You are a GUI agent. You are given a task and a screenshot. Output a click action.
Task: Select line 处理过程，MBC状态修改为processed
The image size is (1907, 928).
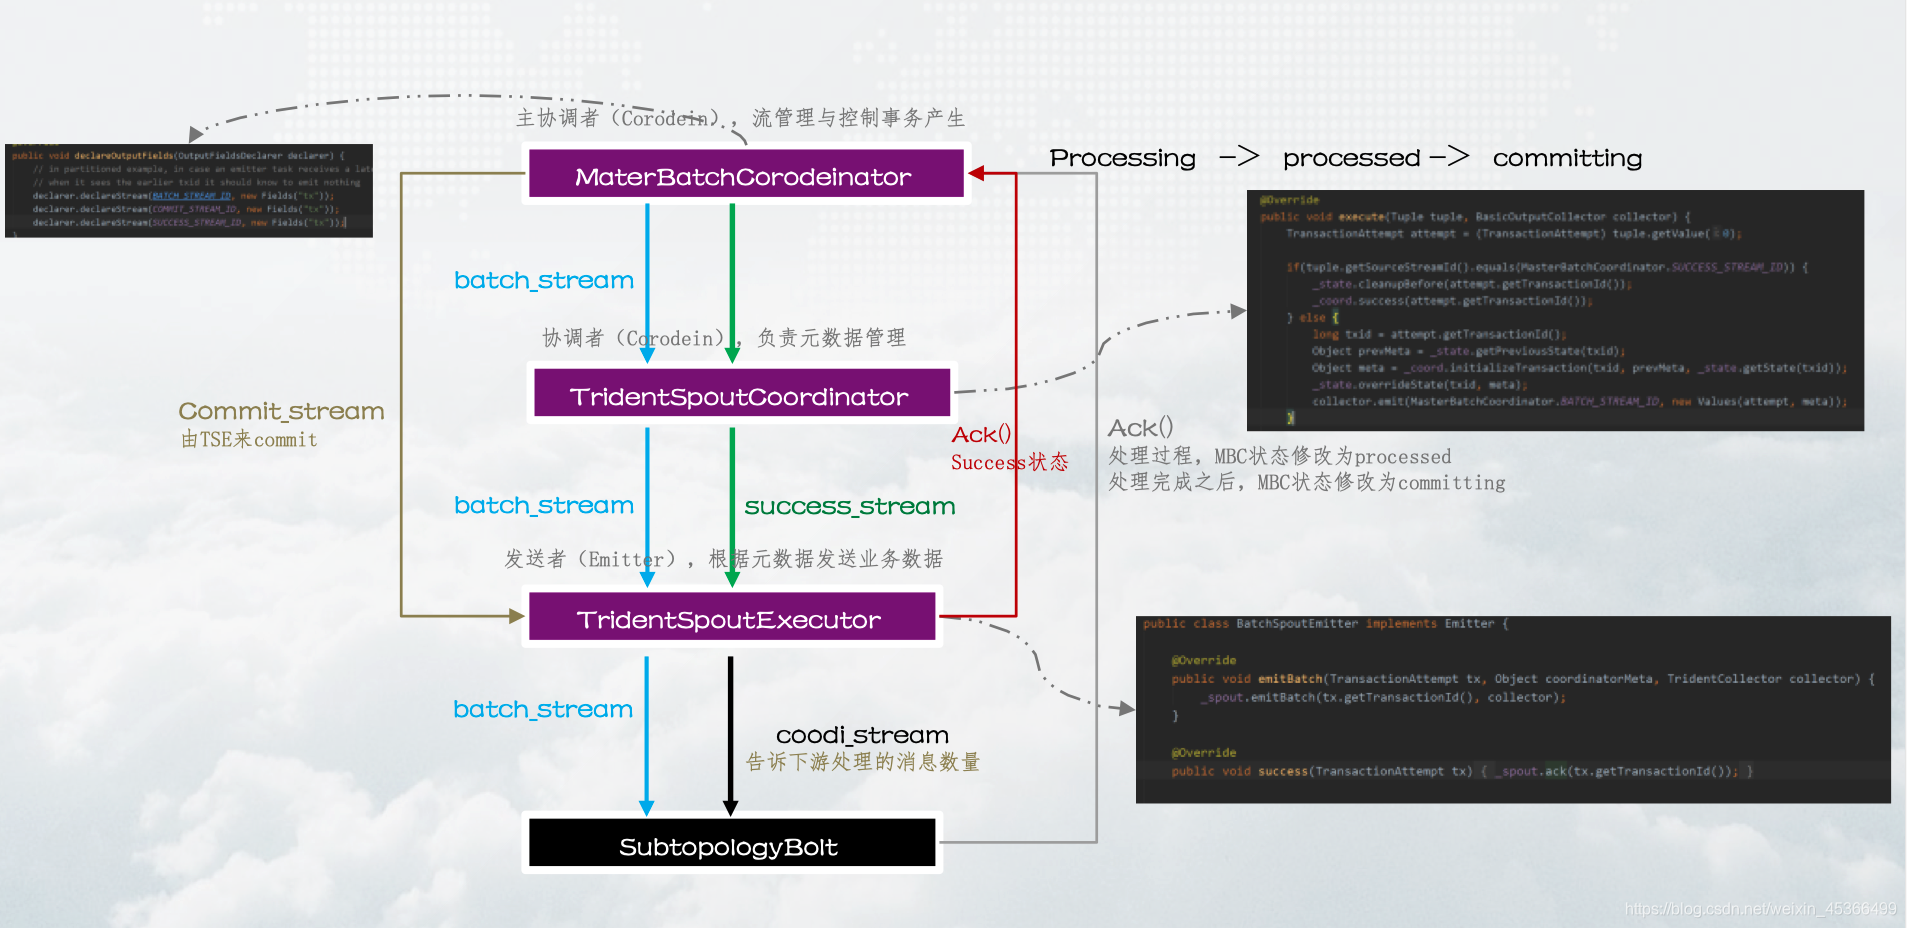[1279, 456]
